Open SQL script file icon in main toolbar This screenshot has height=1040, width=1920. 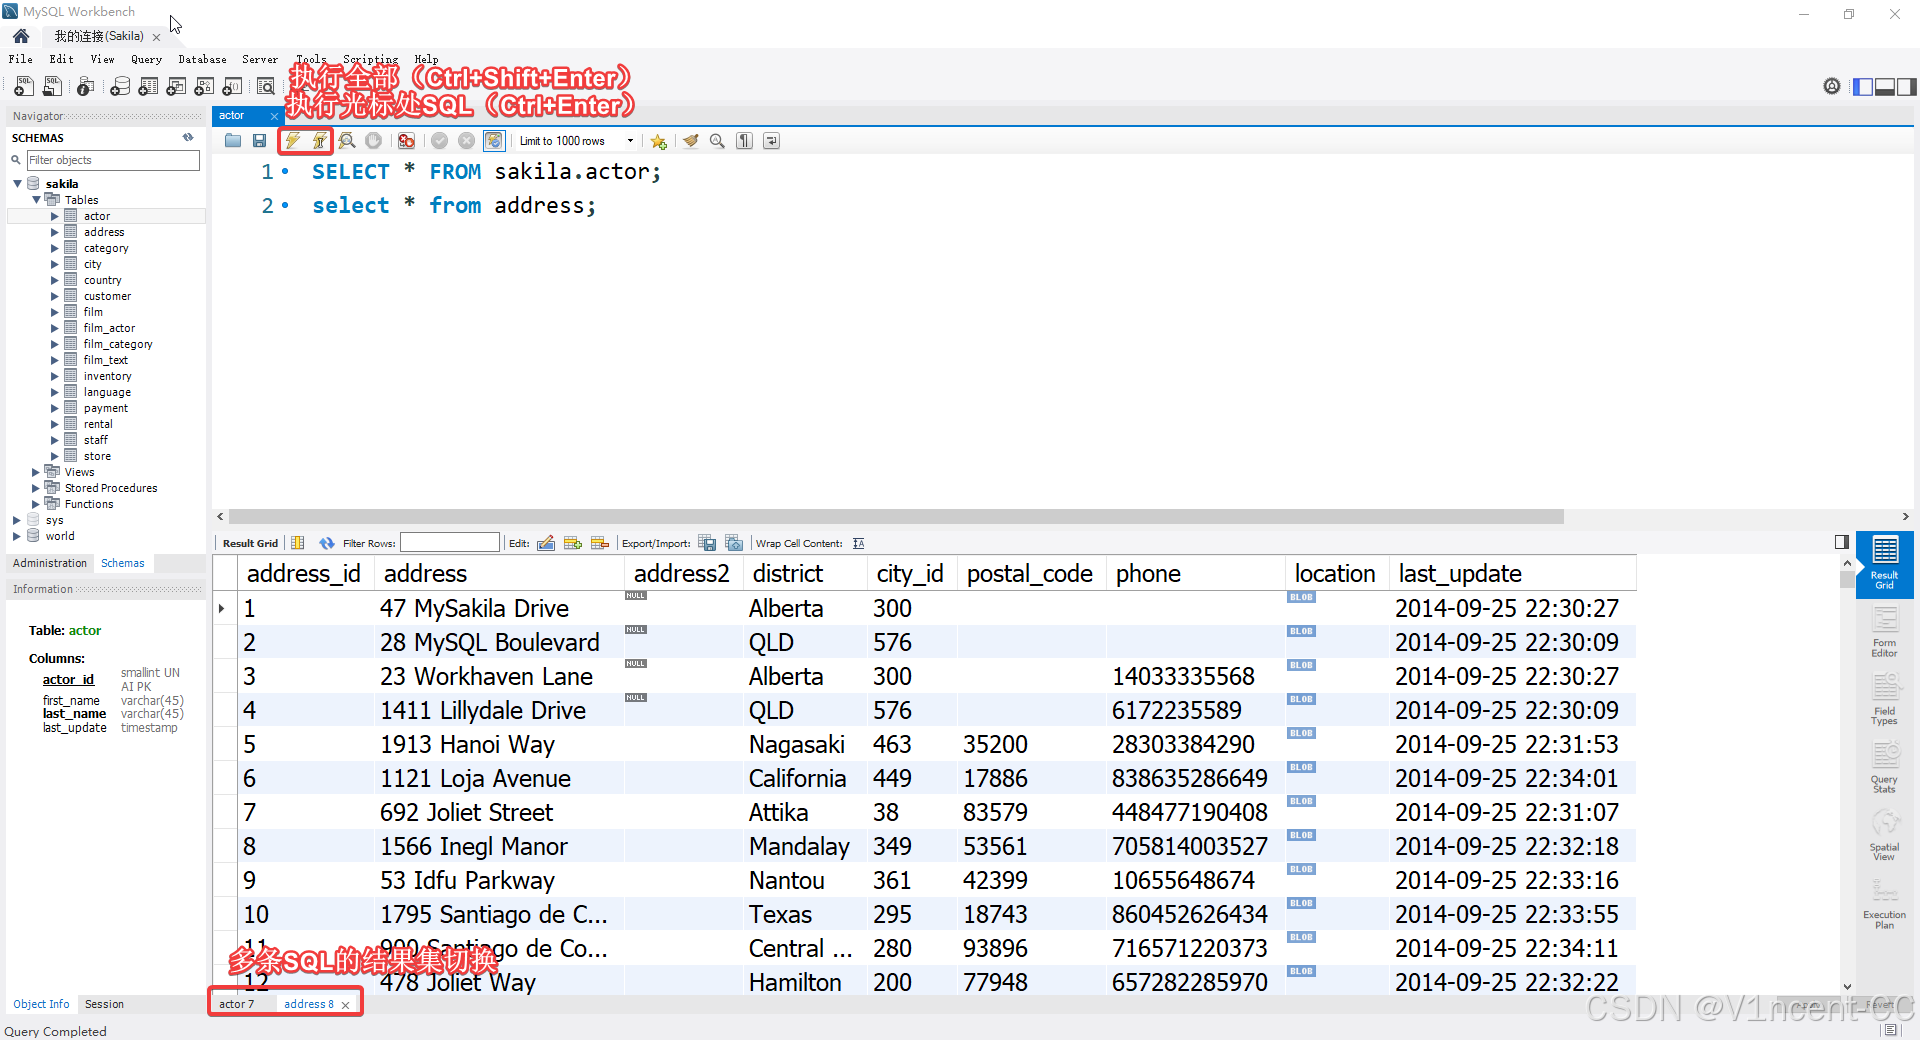[x=53, y=87]
